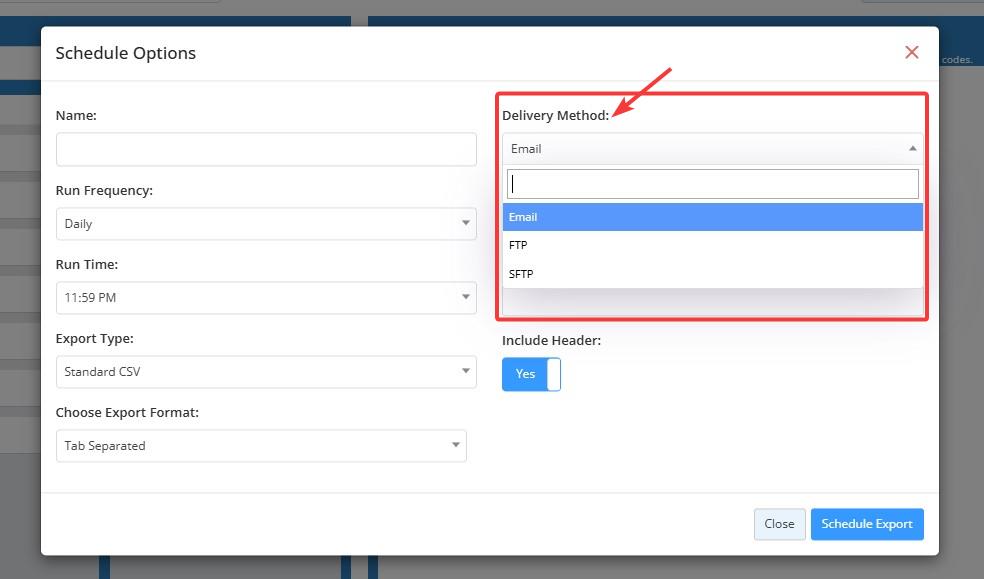
Task: Select Email delivery option
Action: click(x=713, y=217)
